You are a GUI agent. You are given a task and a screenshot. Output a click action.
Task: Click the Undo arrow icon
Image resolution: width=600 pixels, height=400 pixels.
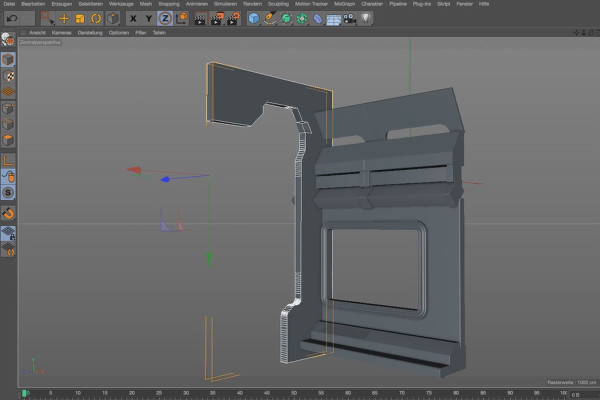(12, 18)
